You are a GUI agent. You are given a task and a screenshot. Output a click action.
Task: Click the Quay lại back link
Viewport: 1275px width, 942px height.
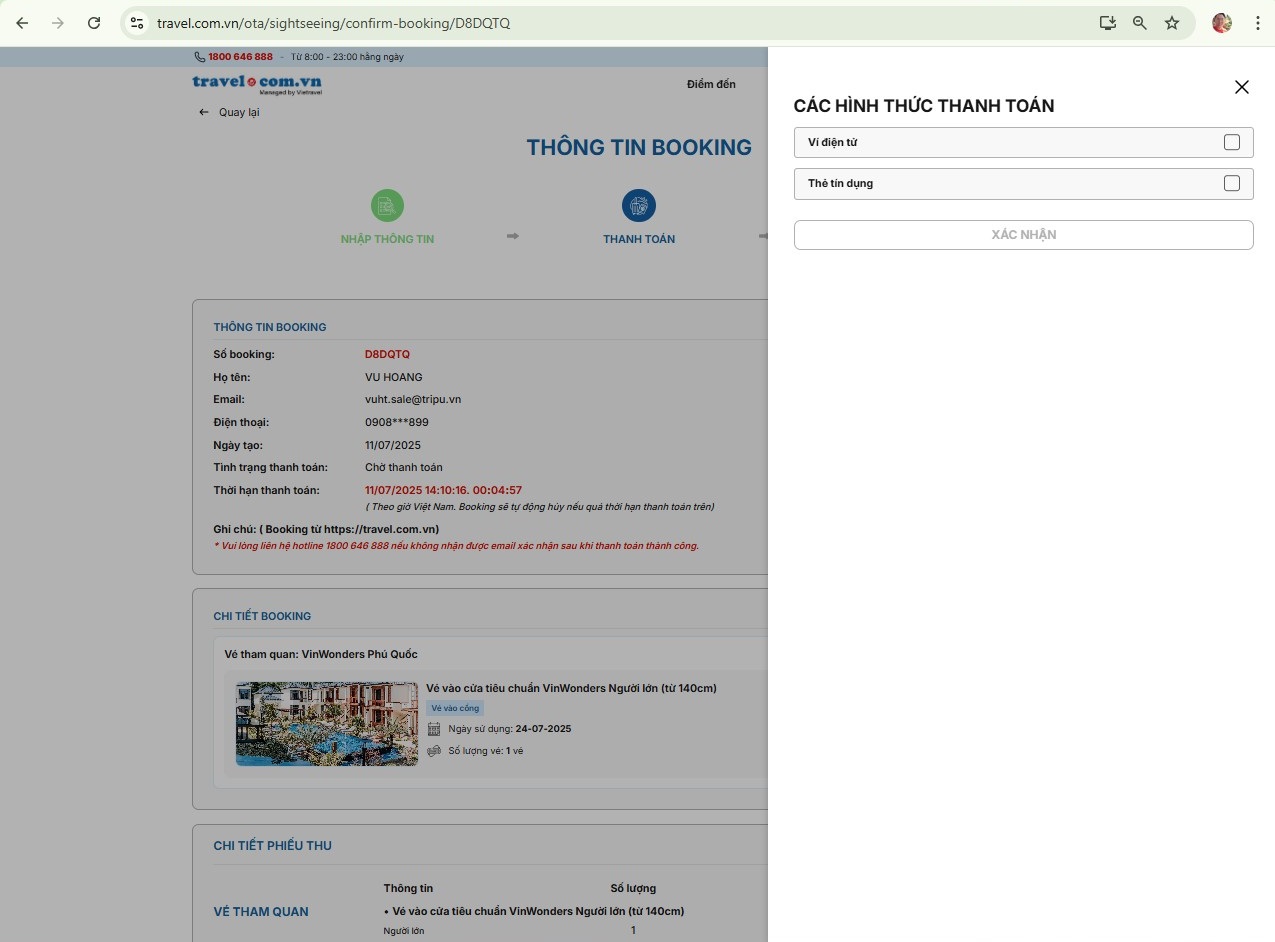[229, 112]
